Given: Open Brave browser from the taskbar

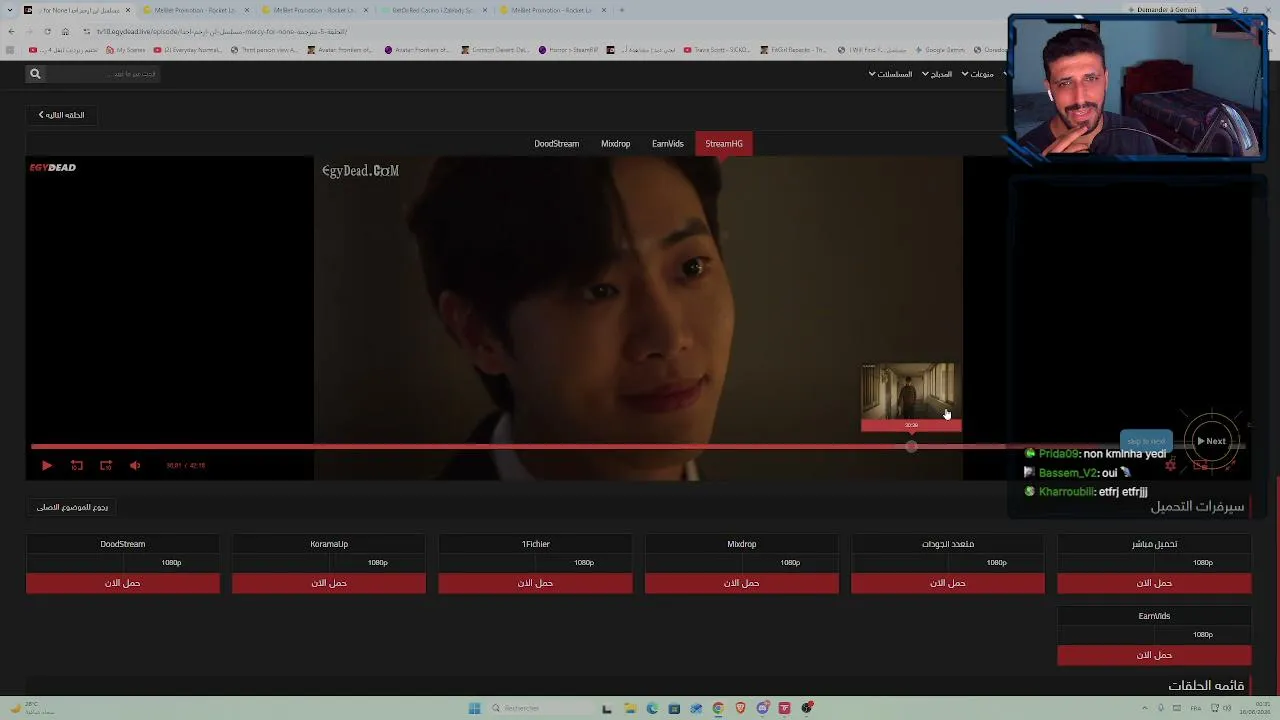Looking at the screenshot, I should click(740, 708).
